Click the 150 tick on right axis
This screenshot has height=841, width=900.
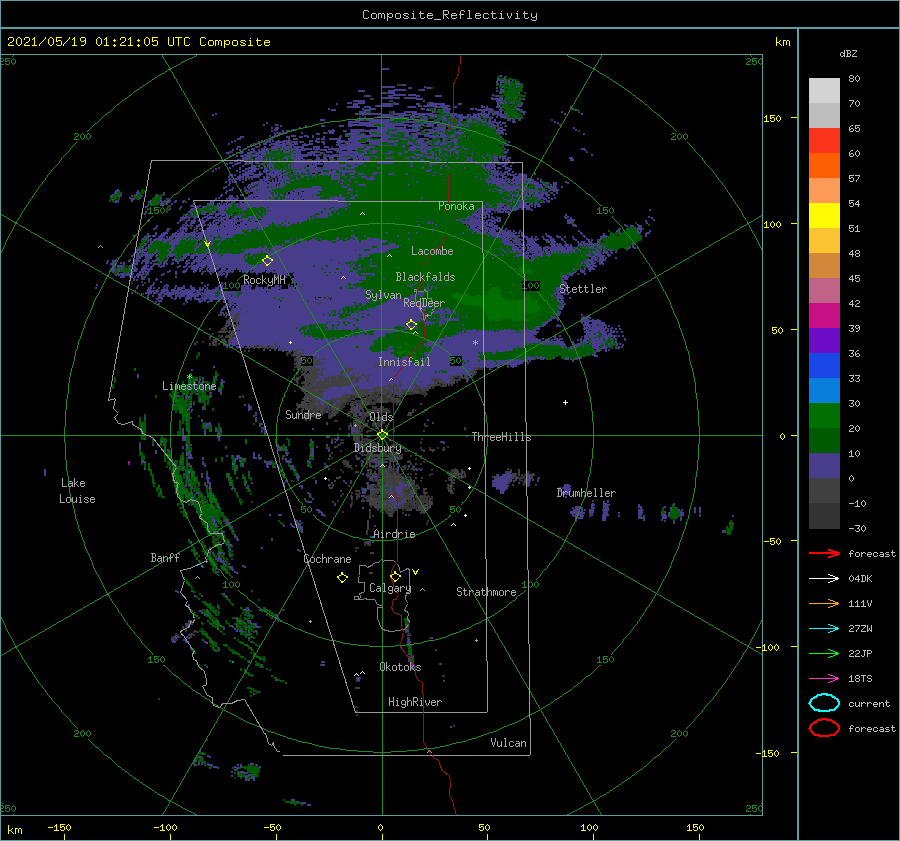pyautogui.click(x=772, y=118)
